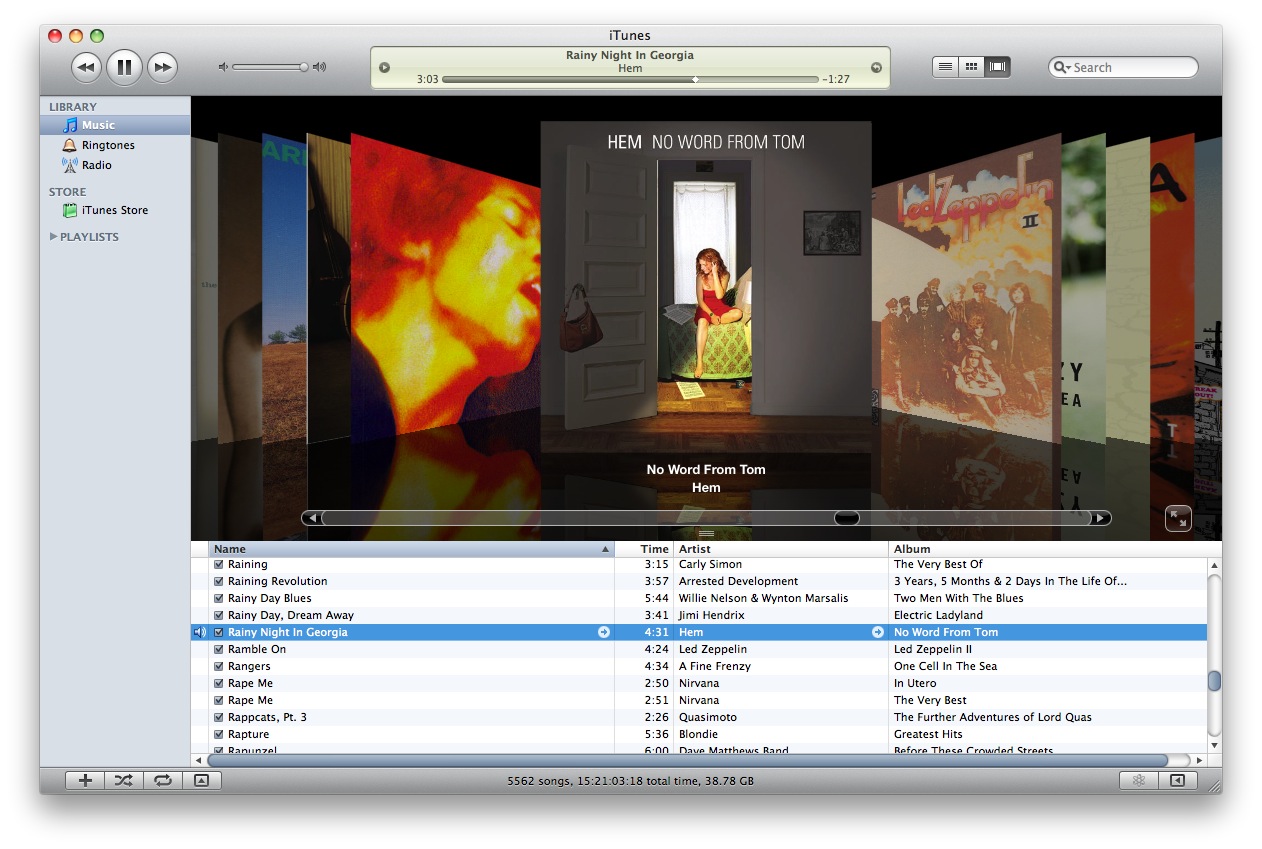1262x849 pixels.
Task: Click the max volume speaker icon
Action: (319, 67)
